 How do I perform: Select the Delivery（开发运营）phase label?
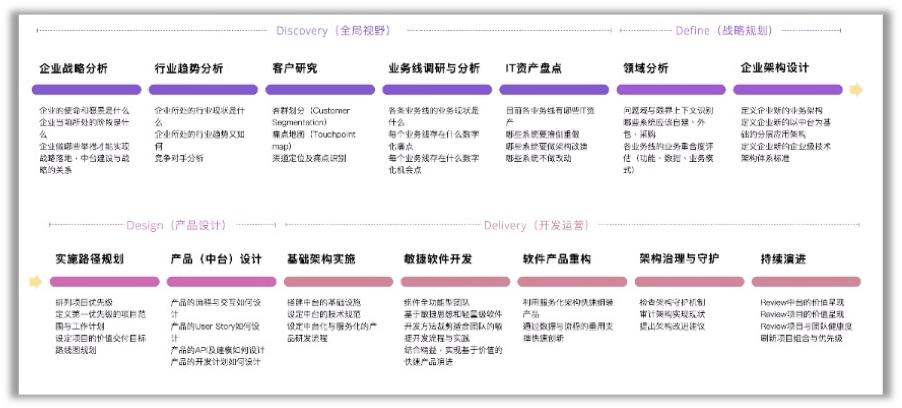pyautogui.click(x=537, y=225)
